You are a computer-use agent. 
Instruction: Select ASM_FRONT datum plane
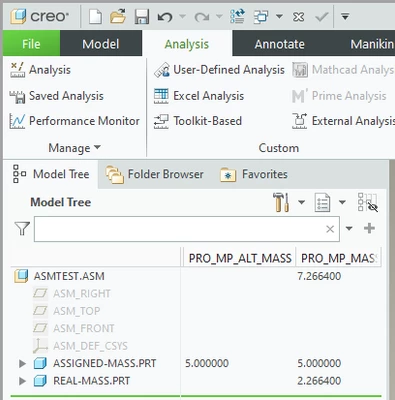tap(84, 328)
